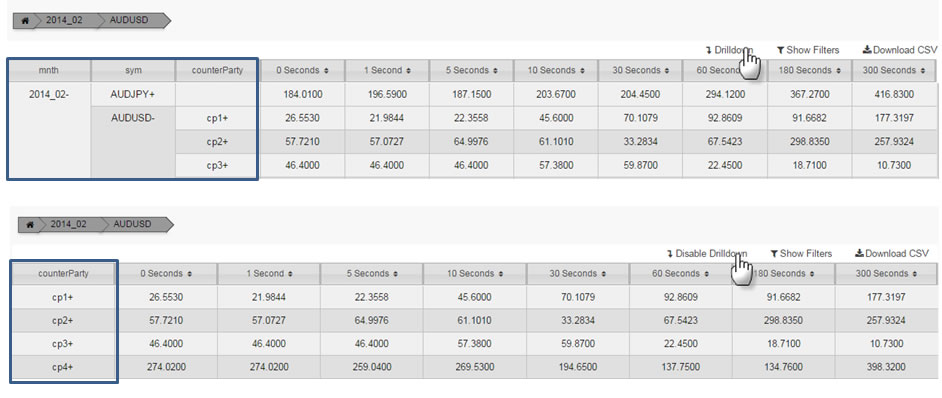Enable Drilldown on the upper table
The height and width of the screenshot is (398, 942).
pos(729,50)
